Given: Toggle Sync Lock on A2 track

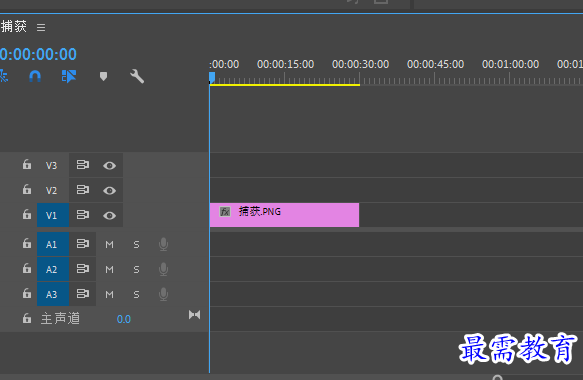Looking at the screenshot, I should [x=83, y=268].
